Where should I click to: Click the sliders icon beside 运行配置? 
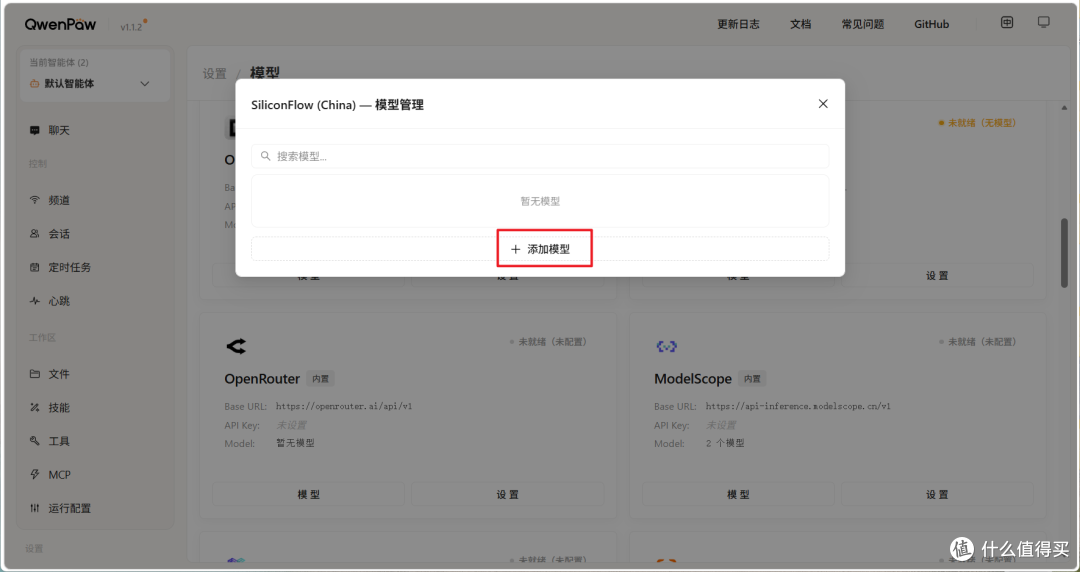(x=34, y=508)
